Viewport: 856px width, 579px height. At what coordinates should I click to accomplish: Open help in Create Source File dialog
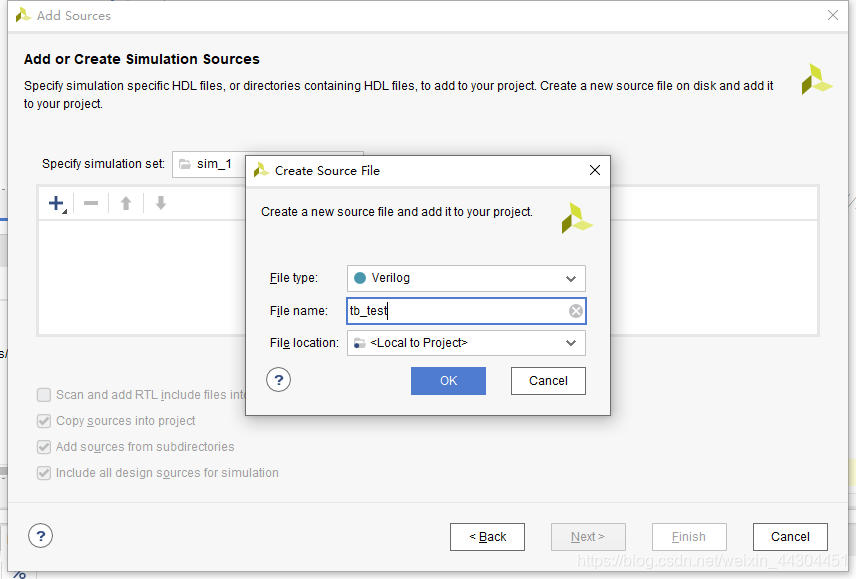click(x=278, y=380)
